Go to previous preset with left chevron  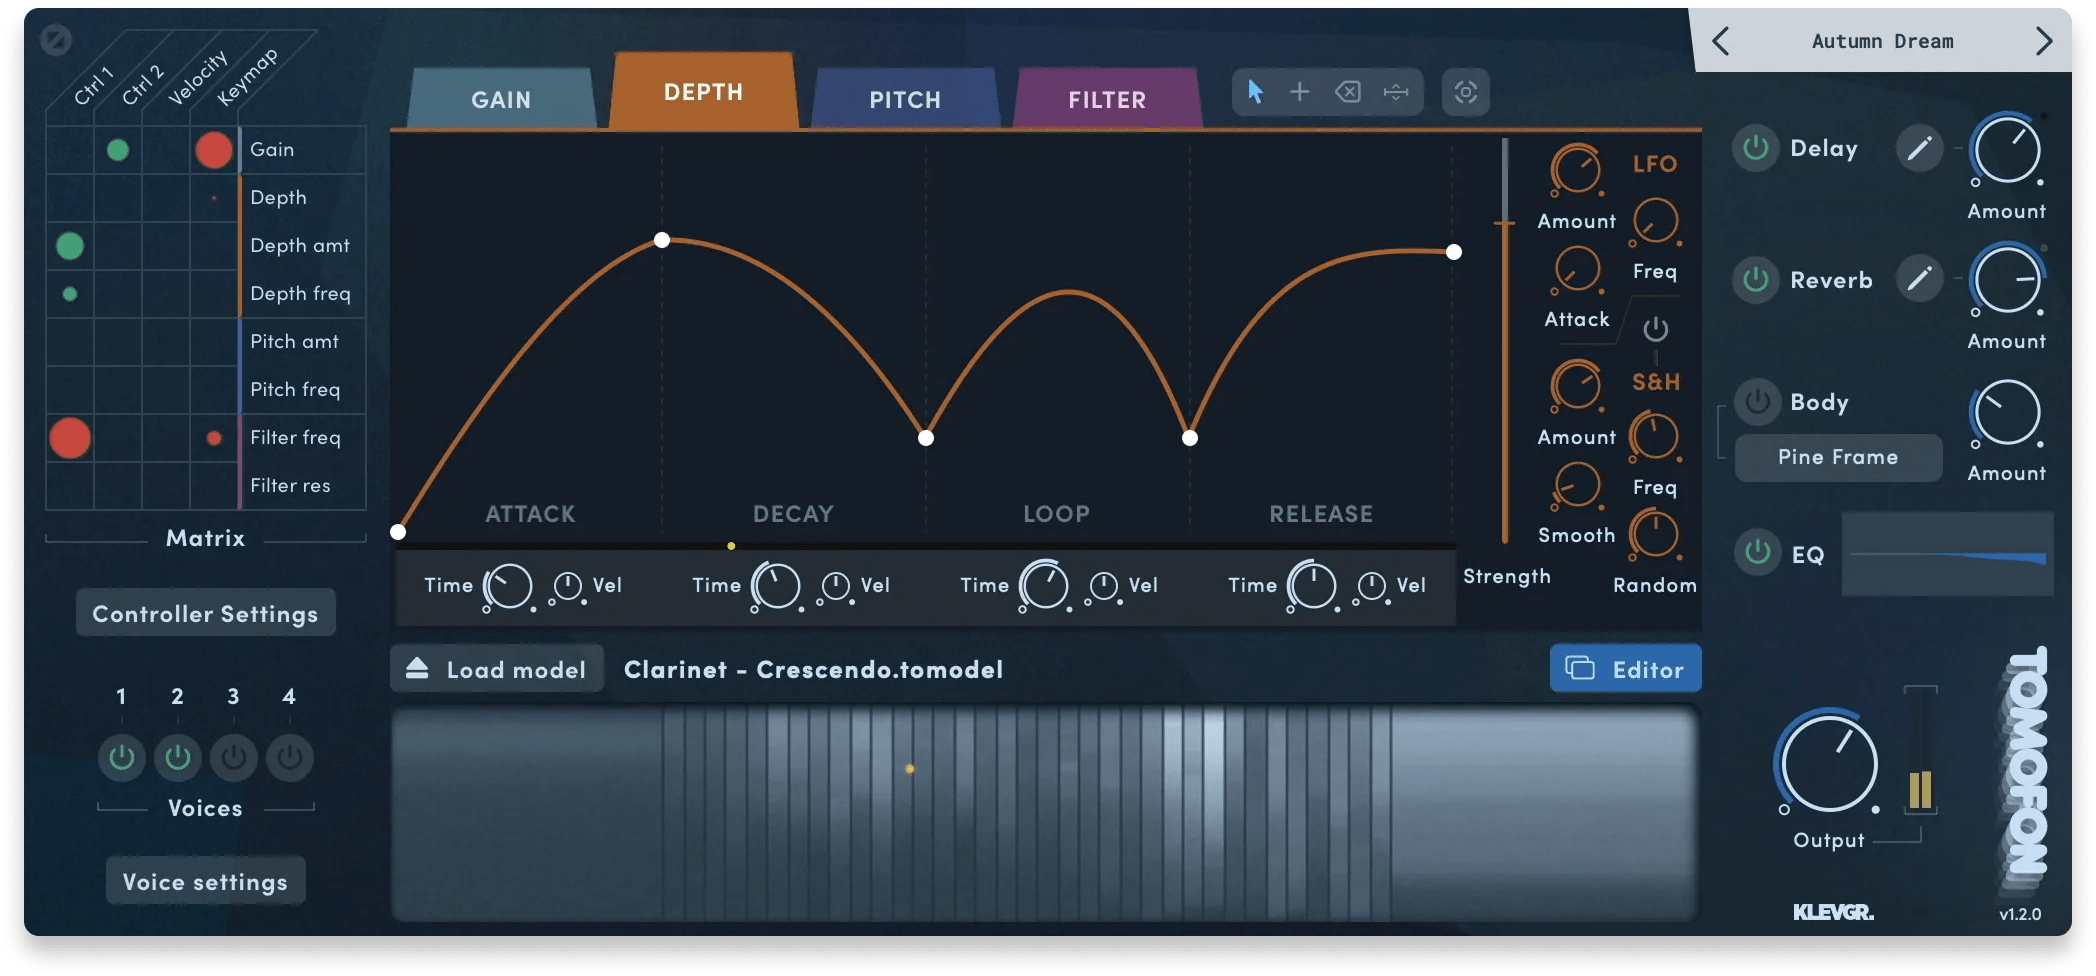point(1720,41)
